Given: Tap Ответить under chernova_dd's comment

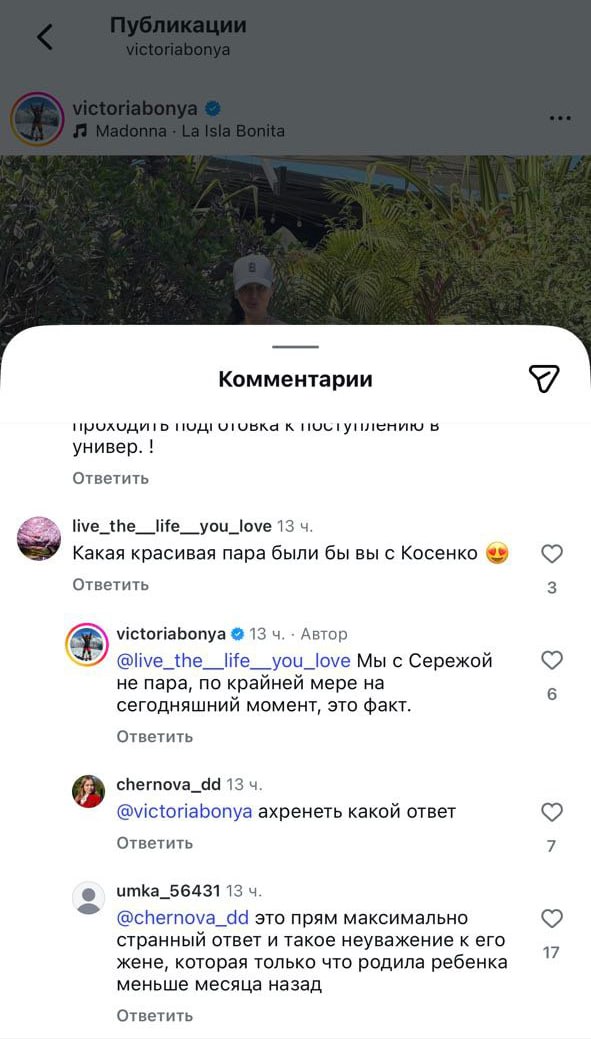Looking at the screenshot, I should 155,843.
